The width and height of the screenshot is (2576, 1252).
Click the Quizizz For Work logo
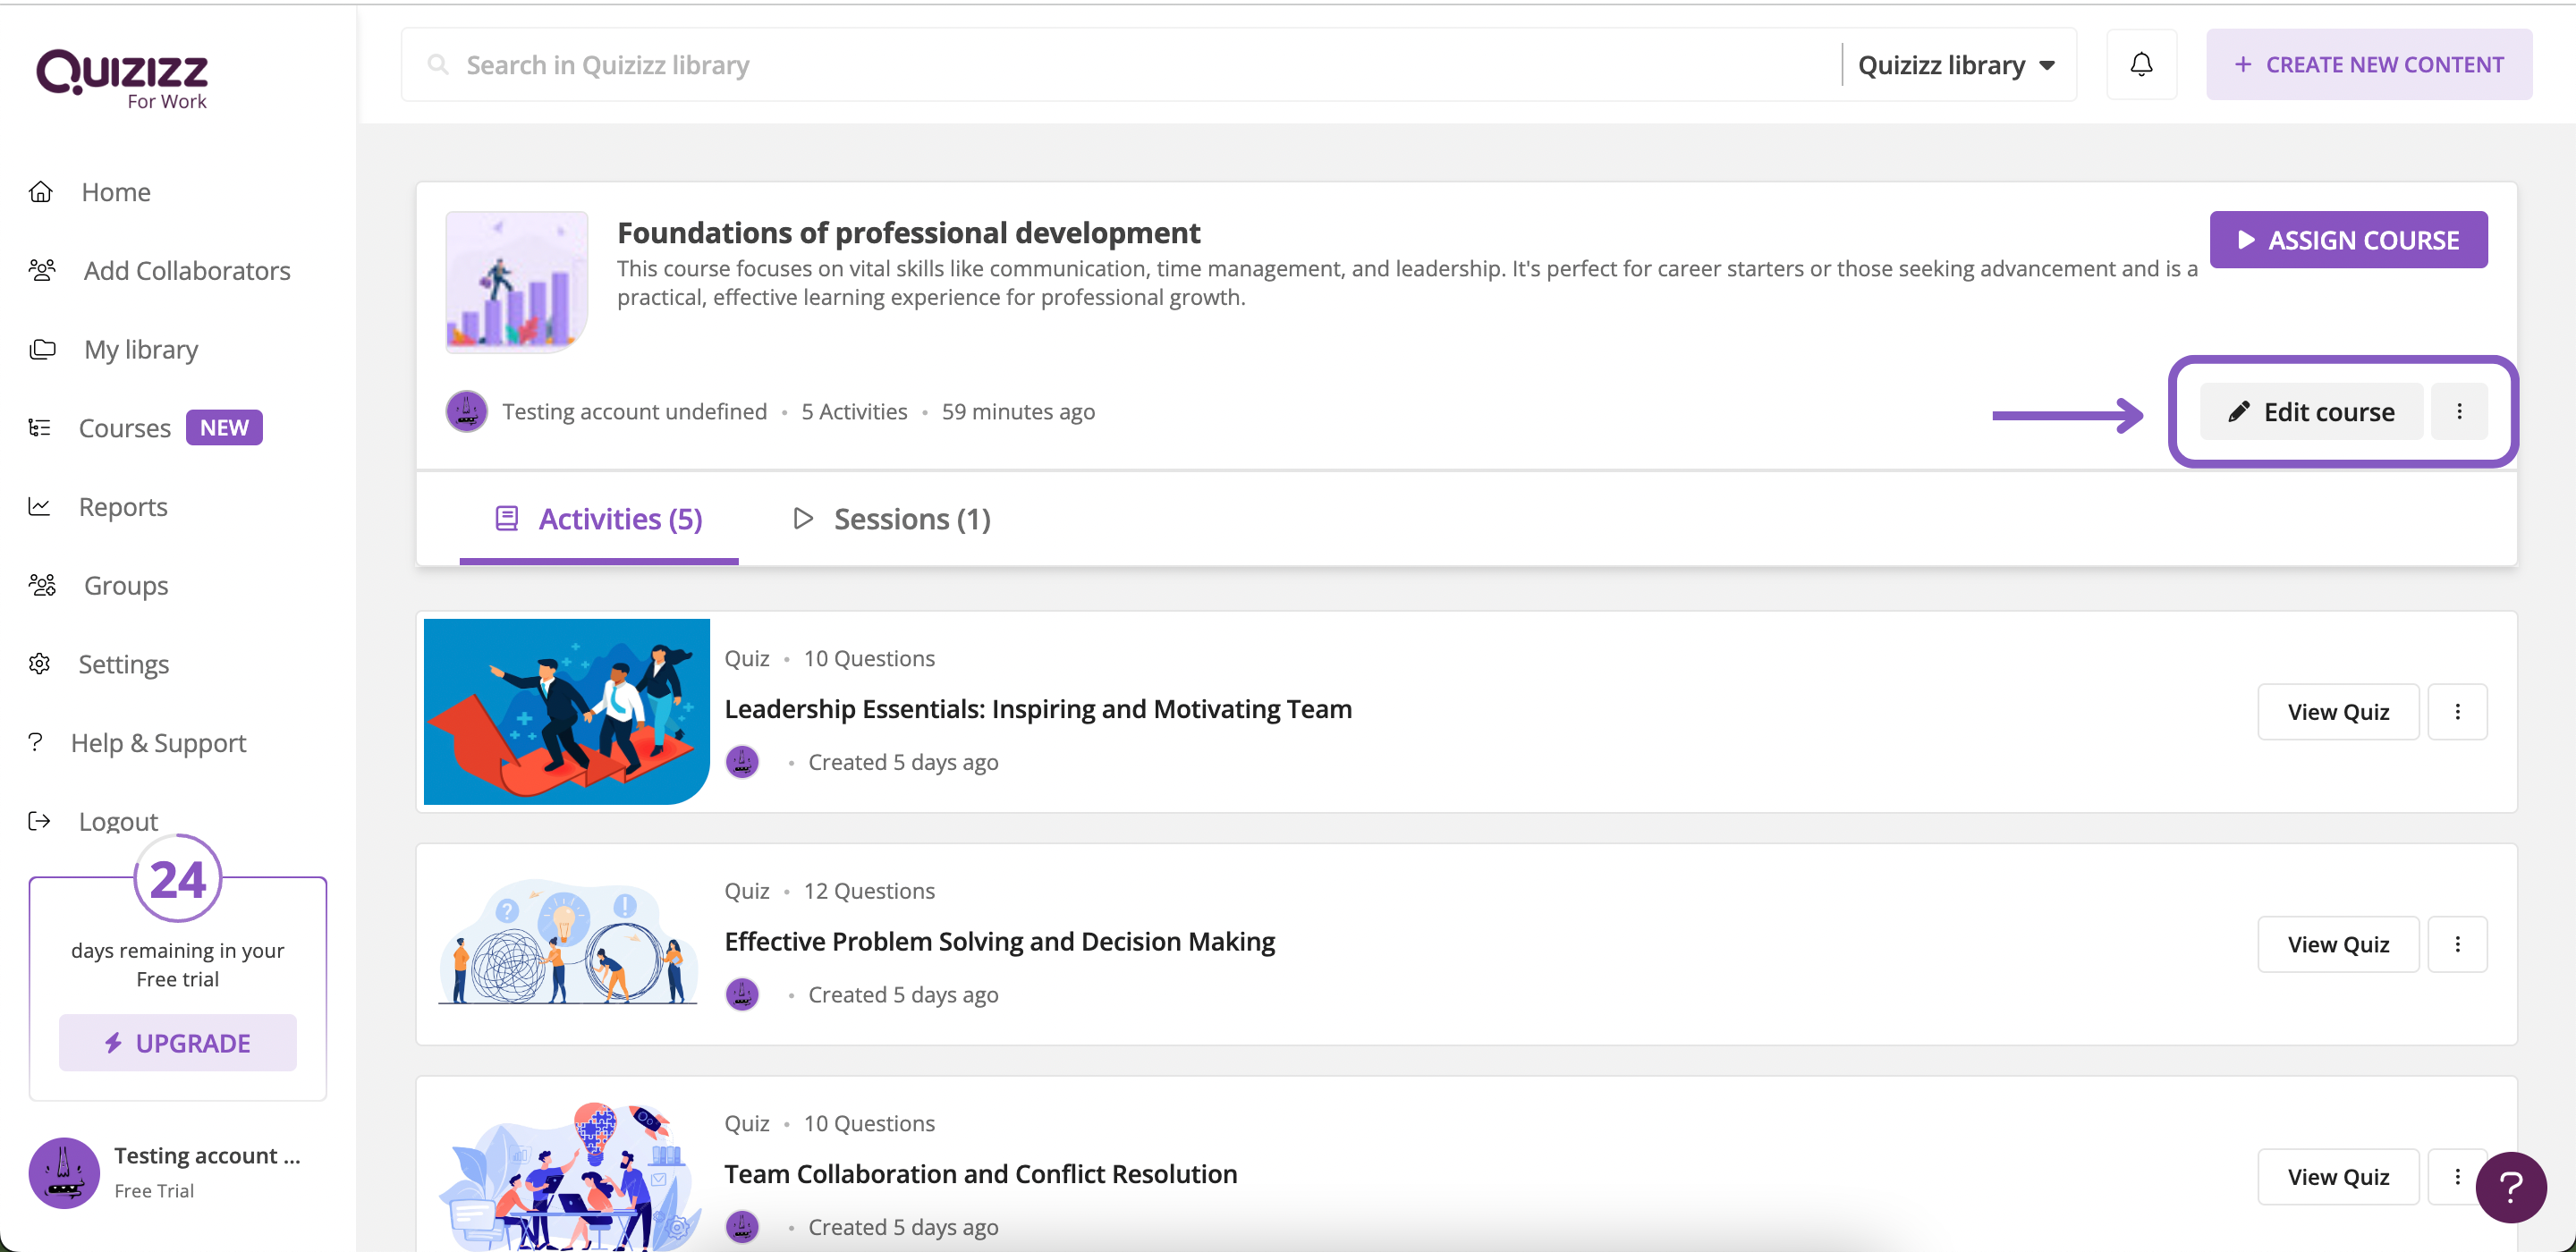[x=122, y=78]
